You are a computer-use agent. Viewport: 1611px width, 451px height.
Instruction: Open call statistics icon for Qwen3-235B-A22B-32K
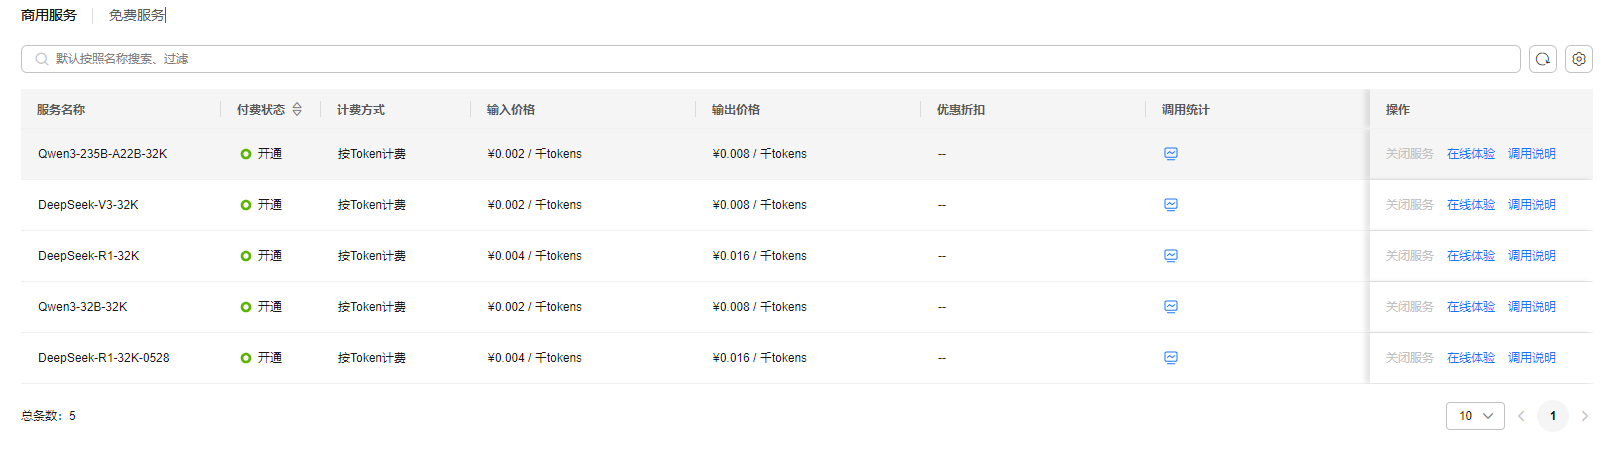tap(1171, 154)
